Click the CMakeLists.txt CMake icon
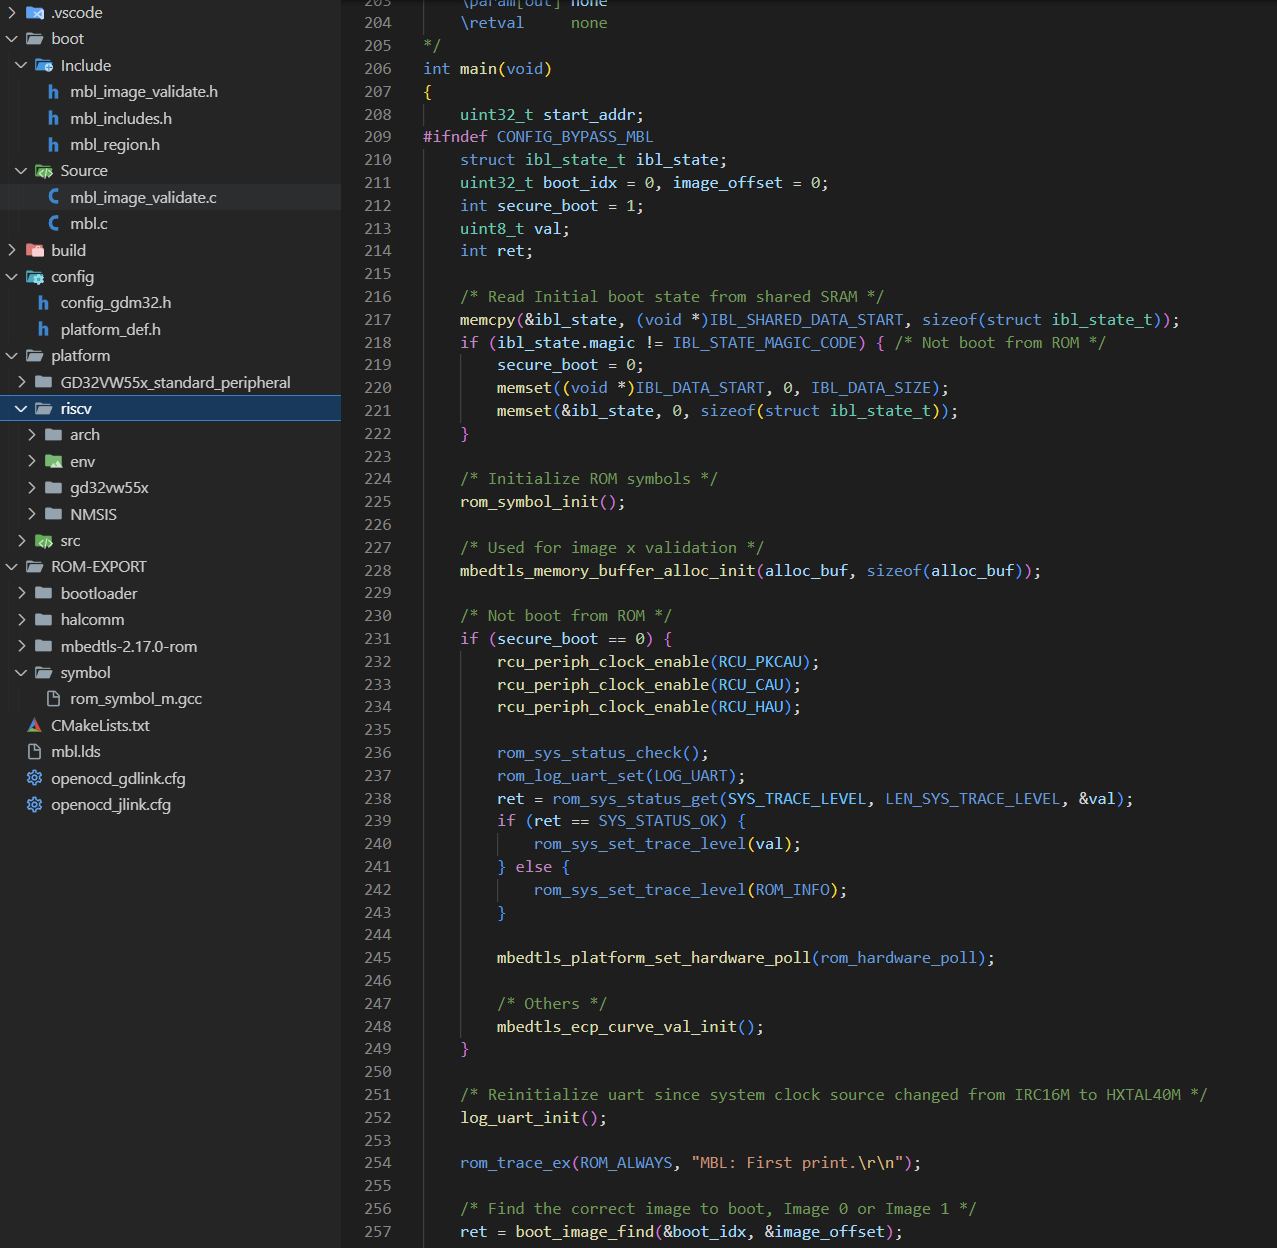This screenshot has width=1277, height=1248. pyautogui.click(x=35, y=726)
